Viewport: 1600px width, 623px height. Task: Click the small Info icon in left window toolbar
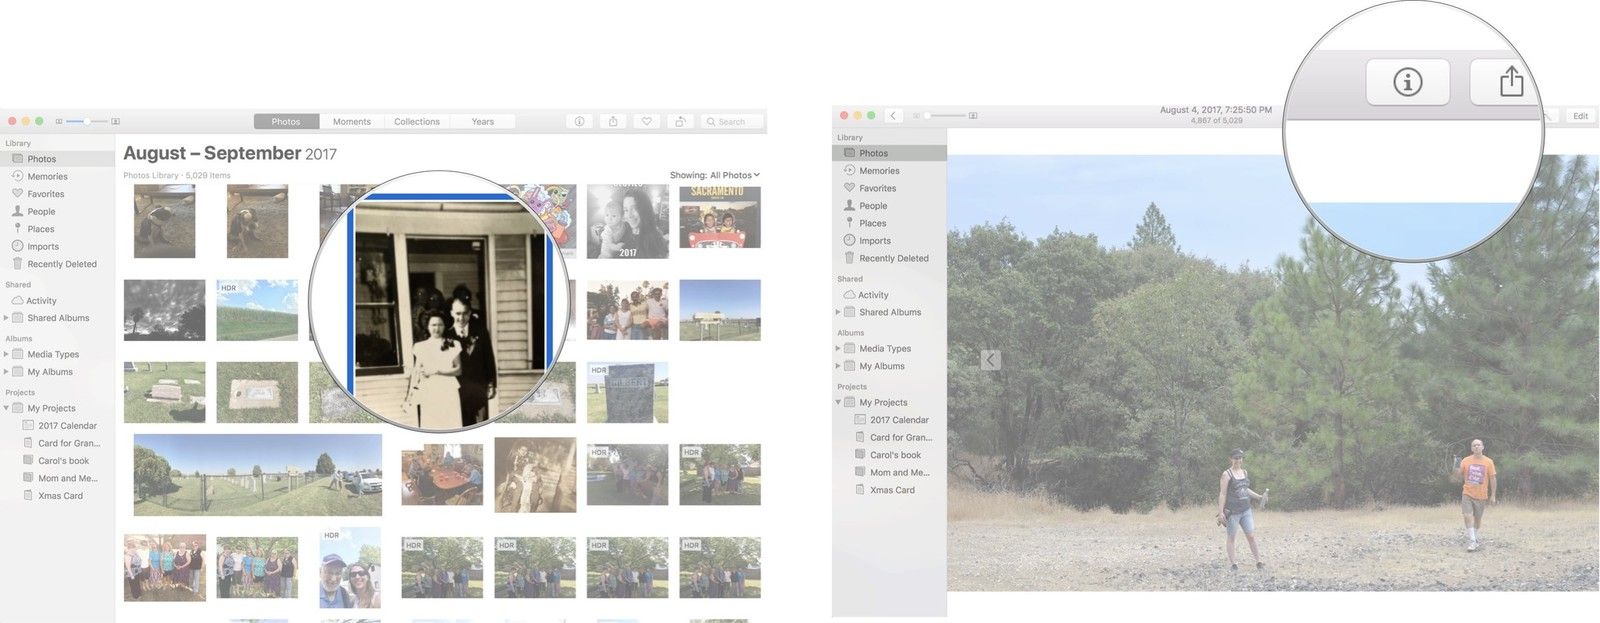point(579,121)
